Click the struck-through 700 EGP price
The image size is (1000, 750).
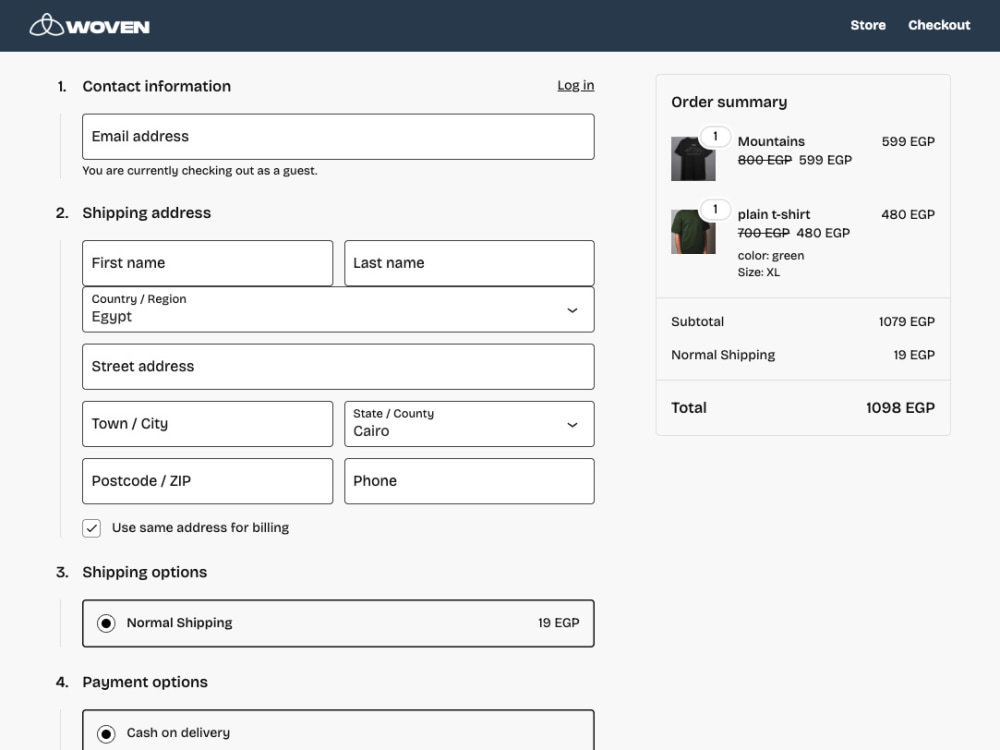pos(763,233)
